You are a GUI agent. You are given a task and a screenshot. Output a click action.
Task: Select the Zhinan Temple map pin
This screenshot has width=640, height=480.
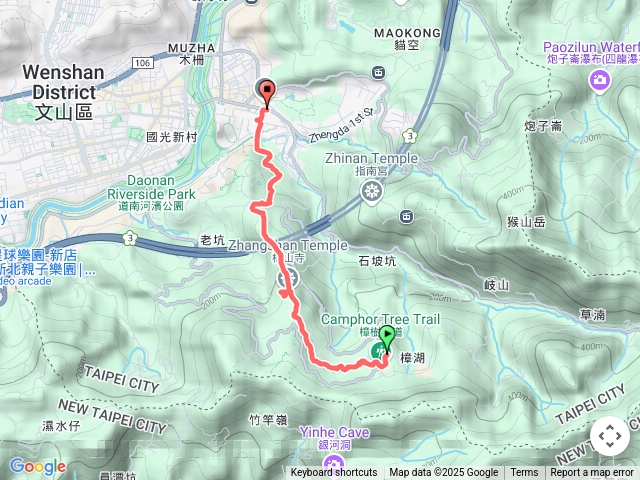point(372,191)
